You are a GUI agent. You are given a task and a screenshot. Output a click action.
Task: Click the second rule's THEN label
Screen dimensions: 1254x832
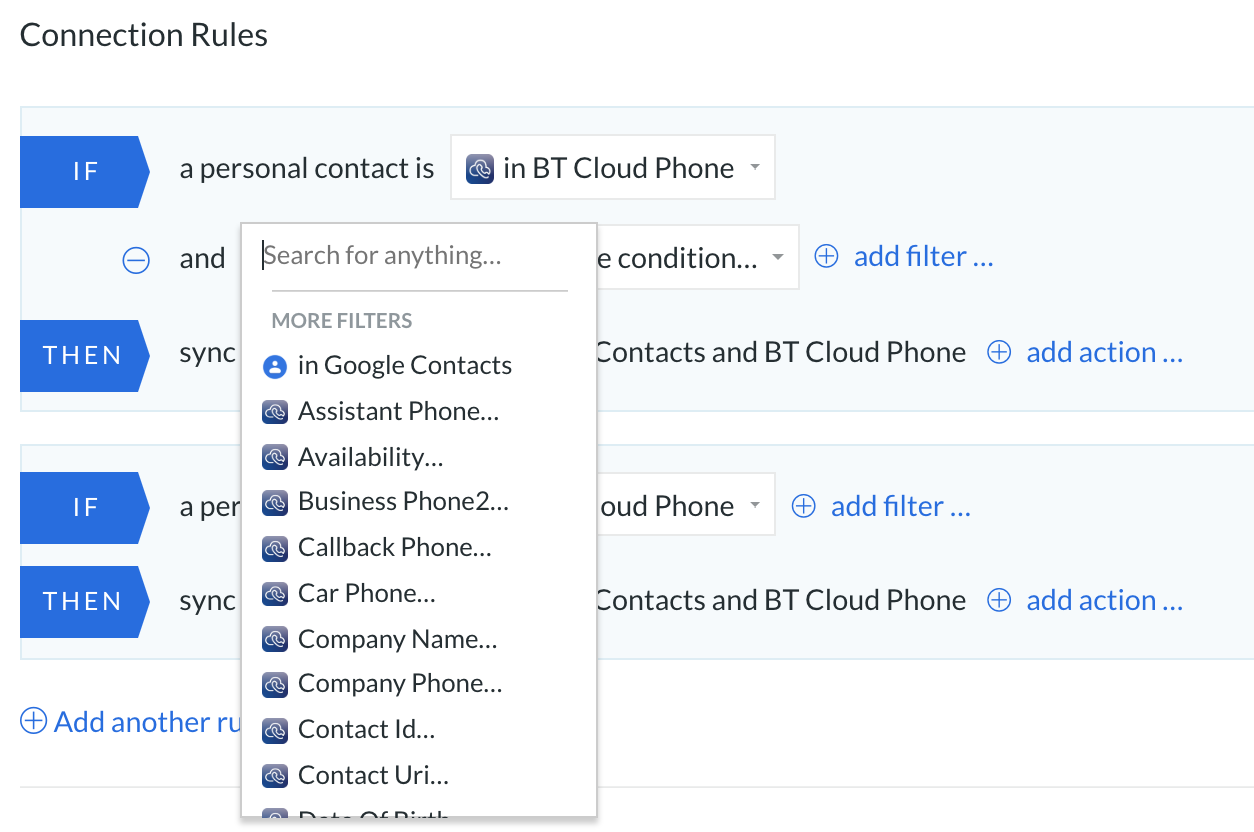click(85, 601)
